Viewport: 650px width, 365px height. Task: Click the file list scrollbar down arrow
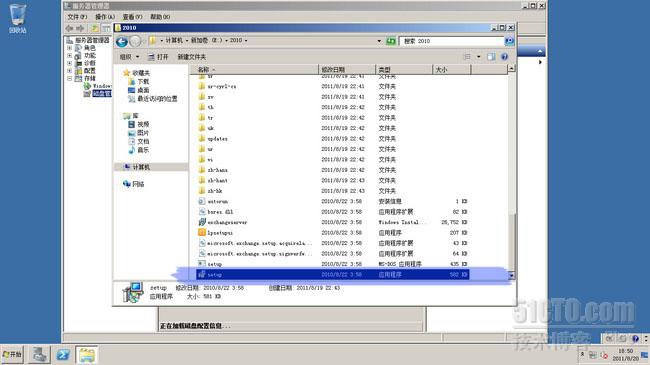(x=512, y=275)
